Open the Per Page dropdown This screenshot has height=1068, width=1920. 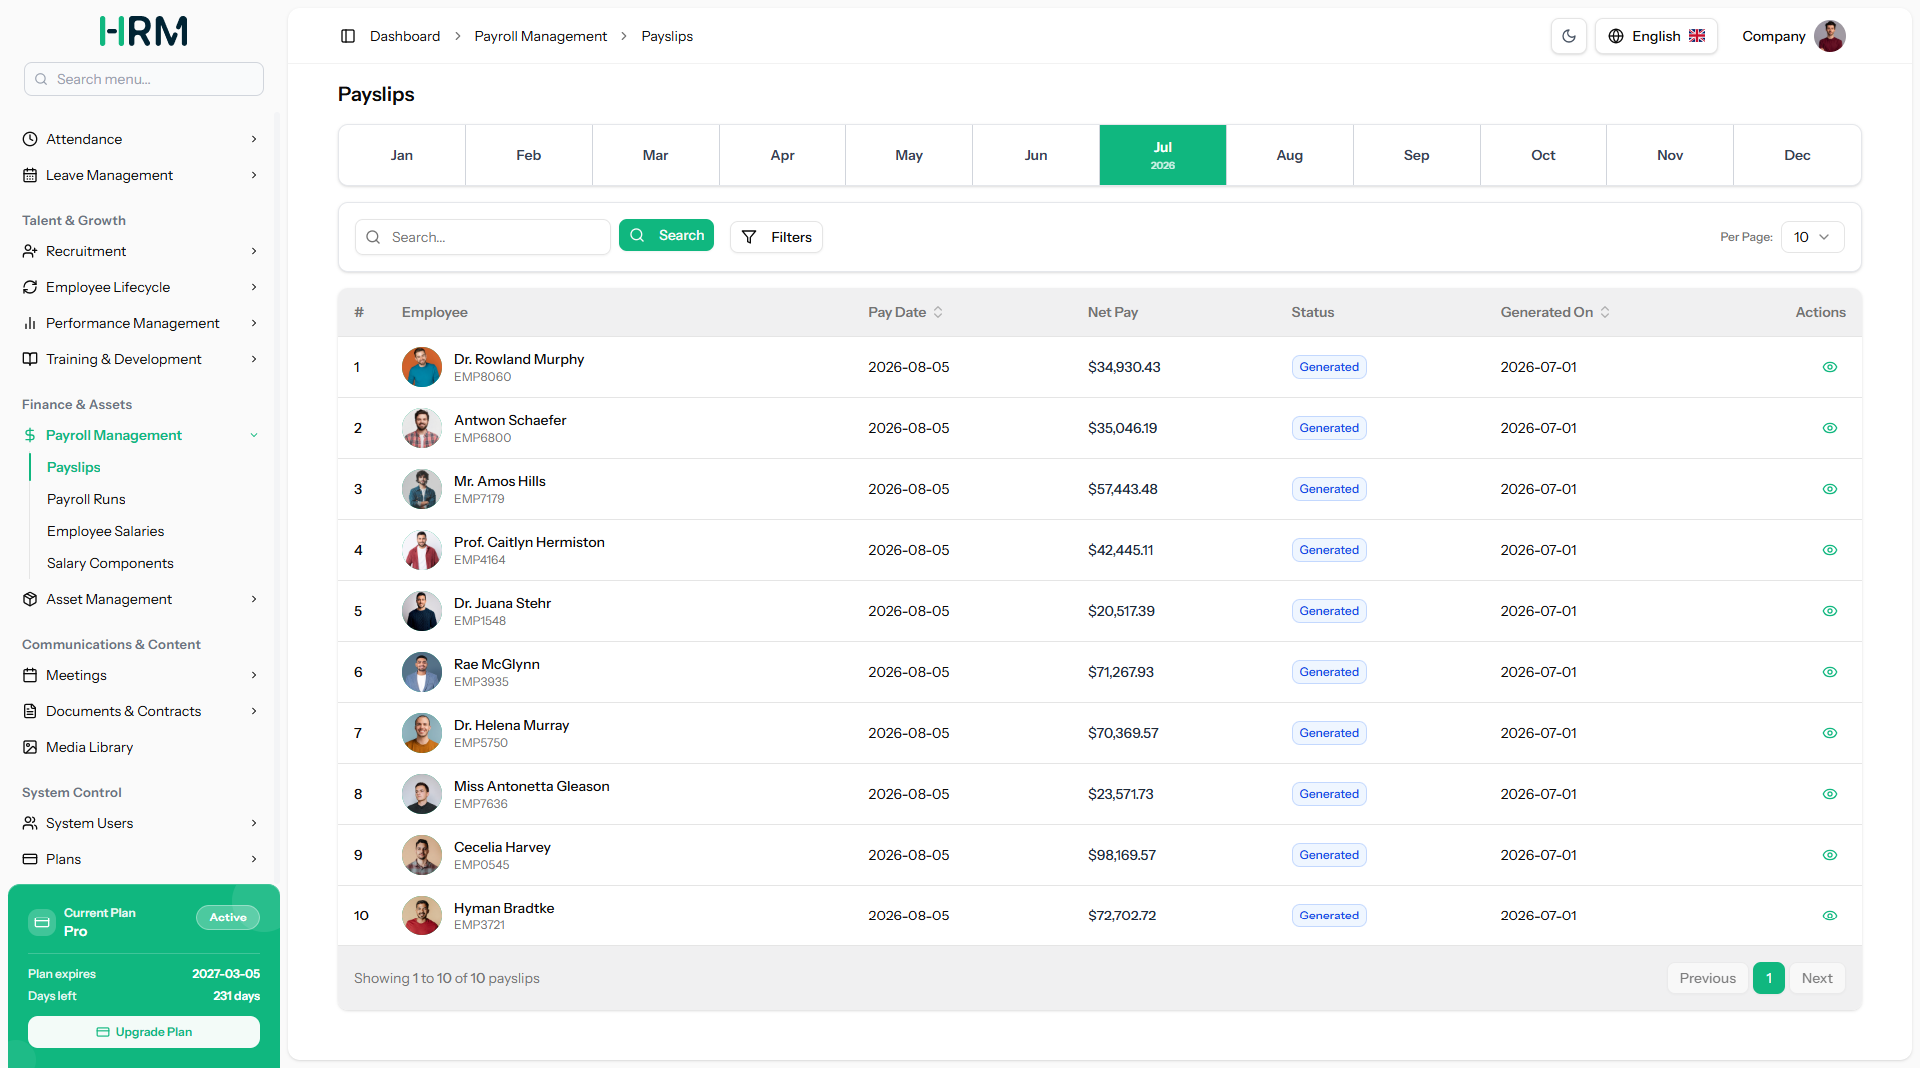[x=1812, y=237]
